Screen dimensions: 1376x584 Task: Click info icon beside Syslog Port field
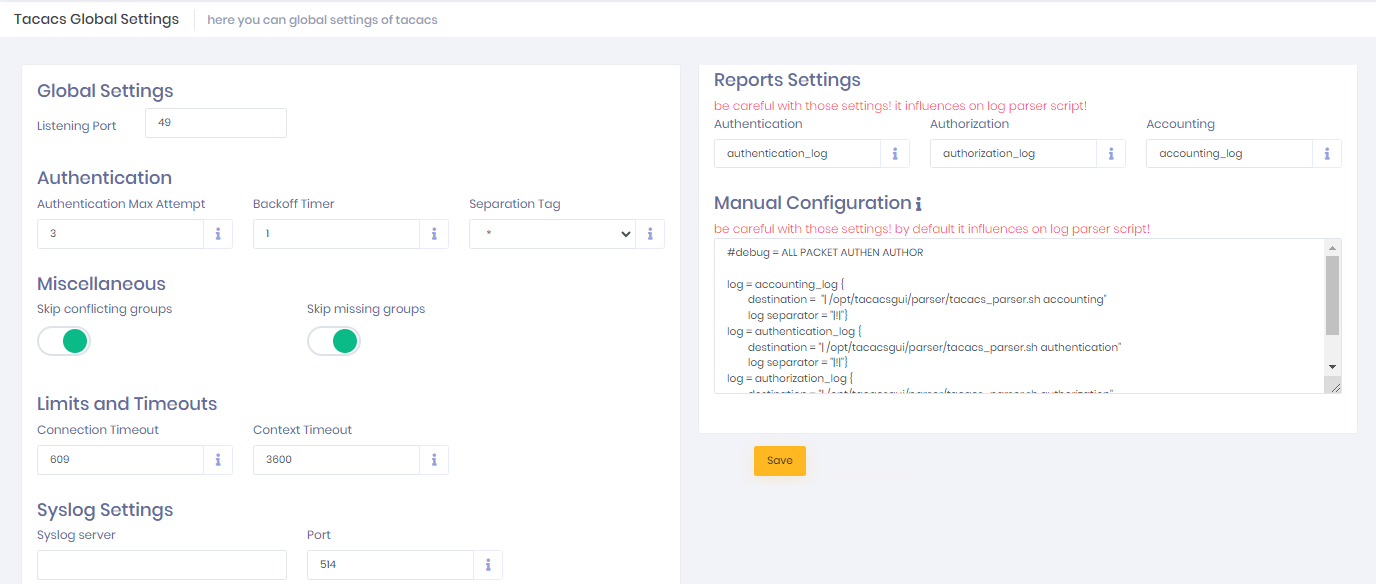(x=488, y=565)
